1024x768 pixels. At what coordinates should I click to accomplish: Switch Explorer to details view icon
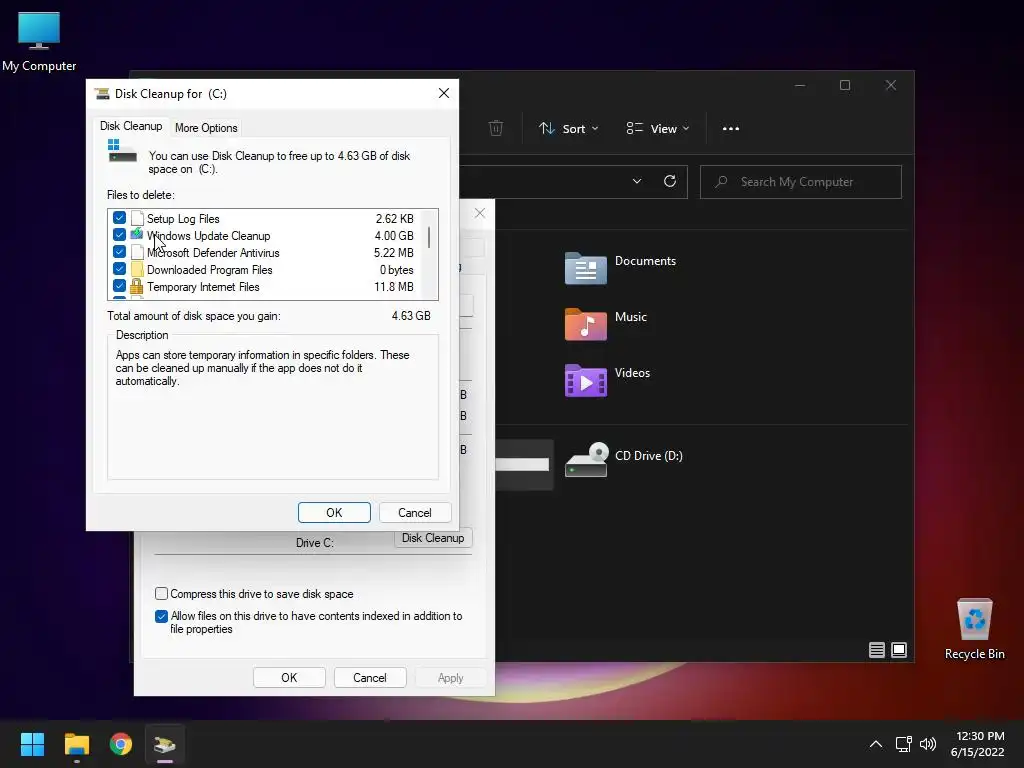[x=876, y=650]
